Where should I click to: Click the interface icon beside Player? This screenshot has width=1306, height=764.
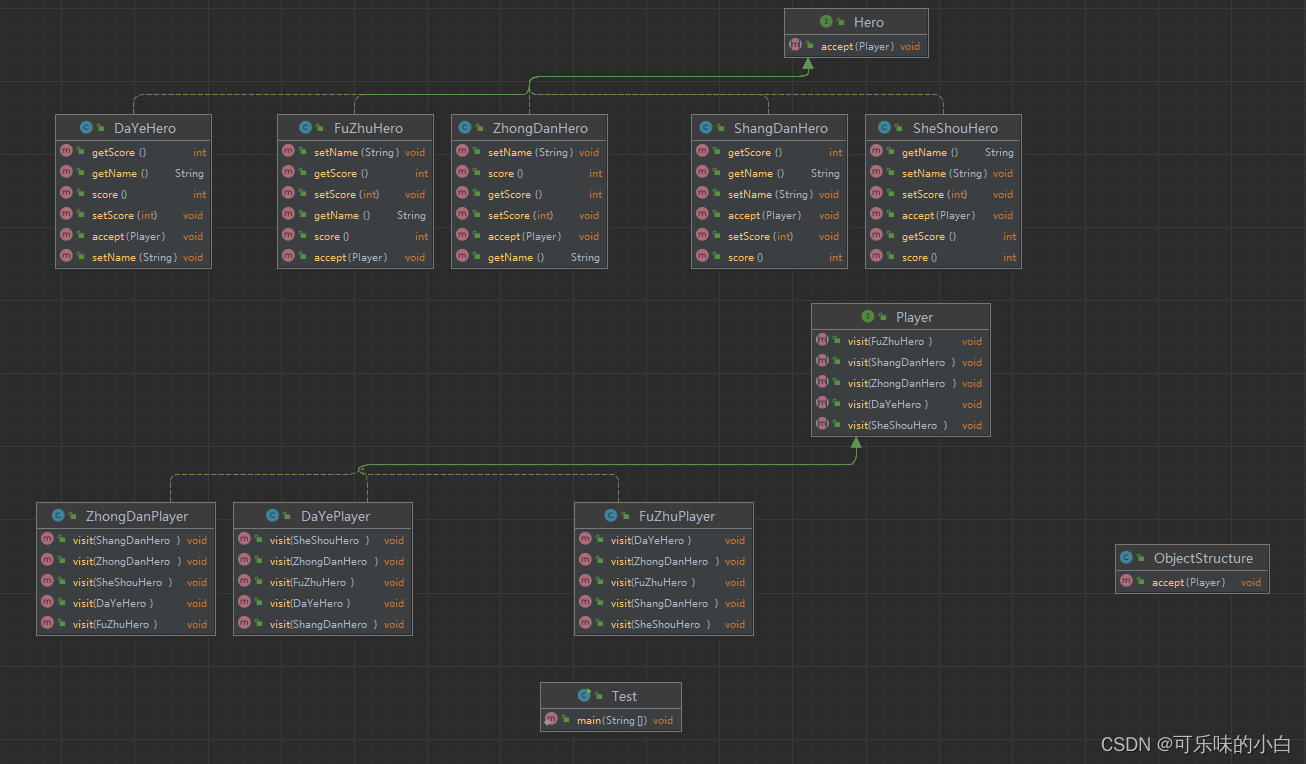pos(868,317)
